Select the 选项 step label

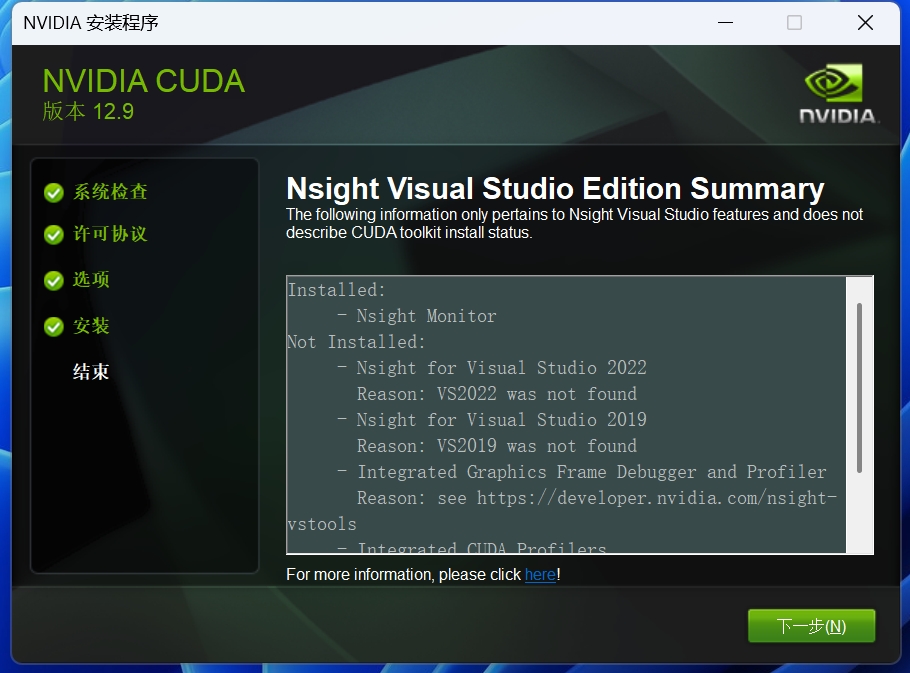(91, 280)
